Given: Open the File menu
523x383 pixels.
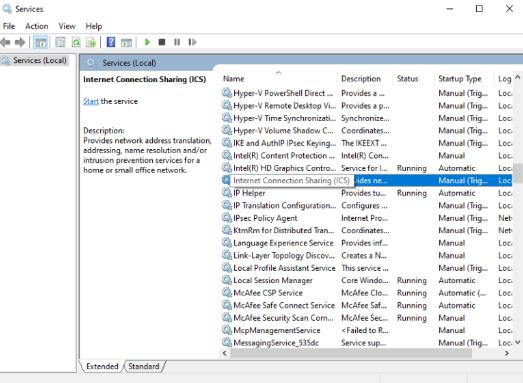Looking at the screenshot, I should 9,26.
